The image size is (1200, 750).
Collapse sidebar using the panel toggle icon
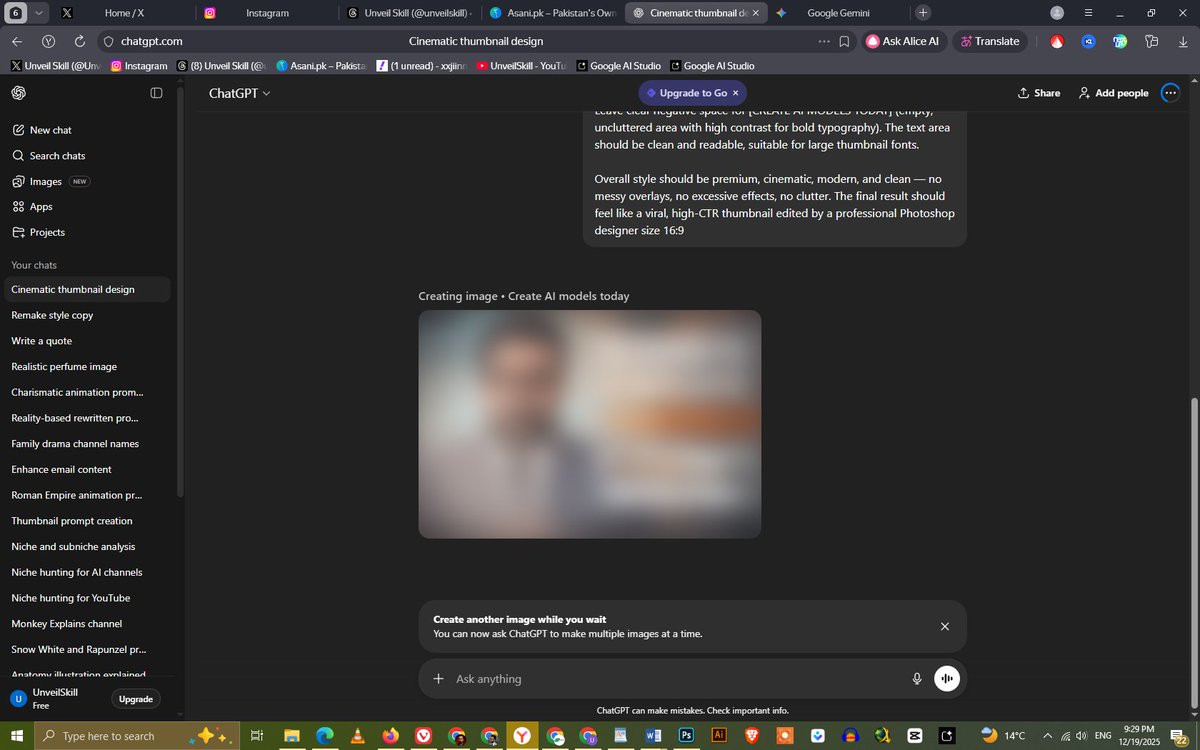tap(157, 93)
